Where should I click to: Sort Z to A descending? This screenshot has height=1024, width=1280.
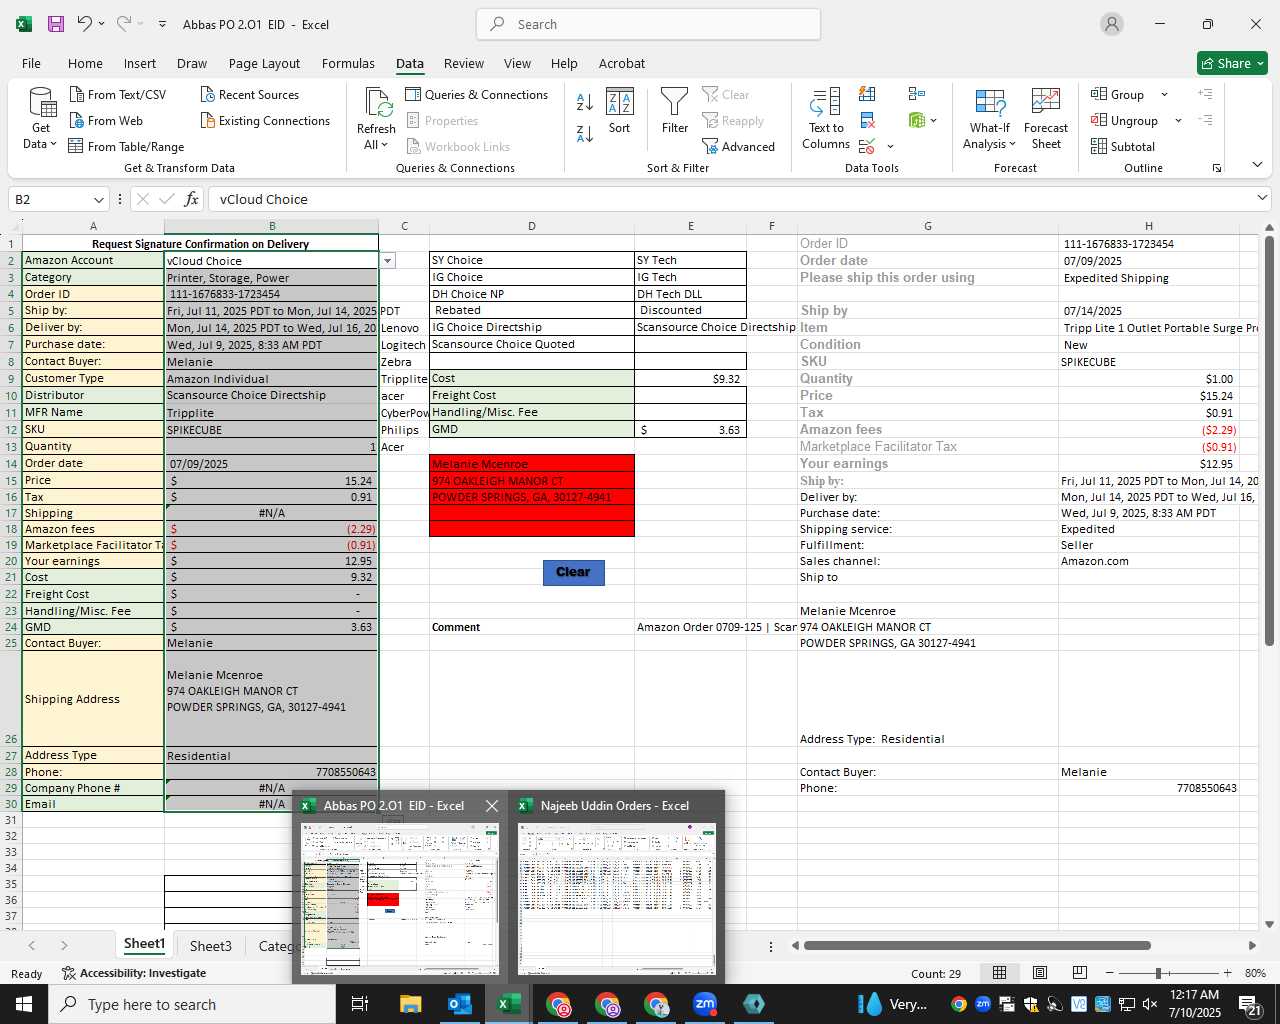click(585, 132)
